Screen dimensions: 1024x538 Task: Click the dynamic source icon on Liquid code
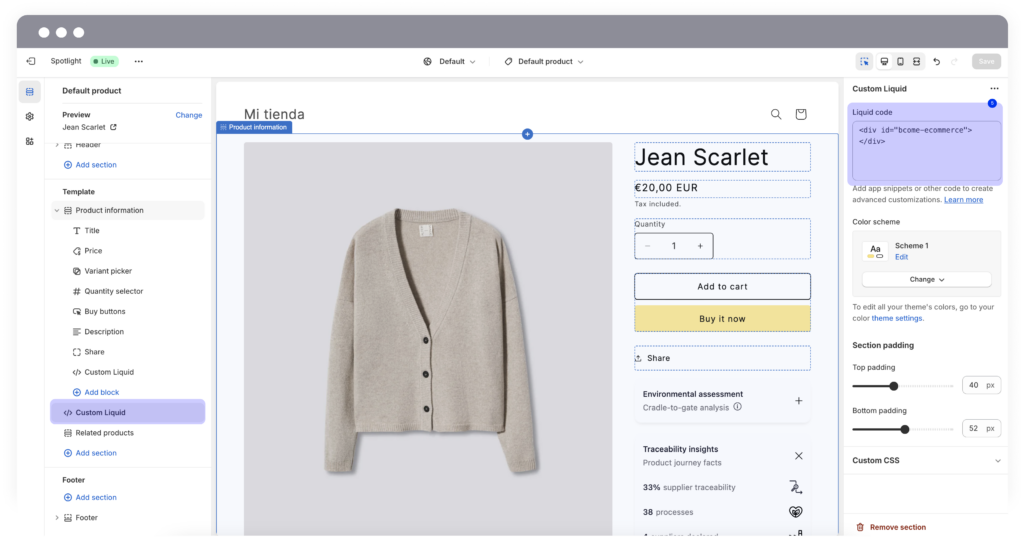pyautogui.click(x=992, y=103)
